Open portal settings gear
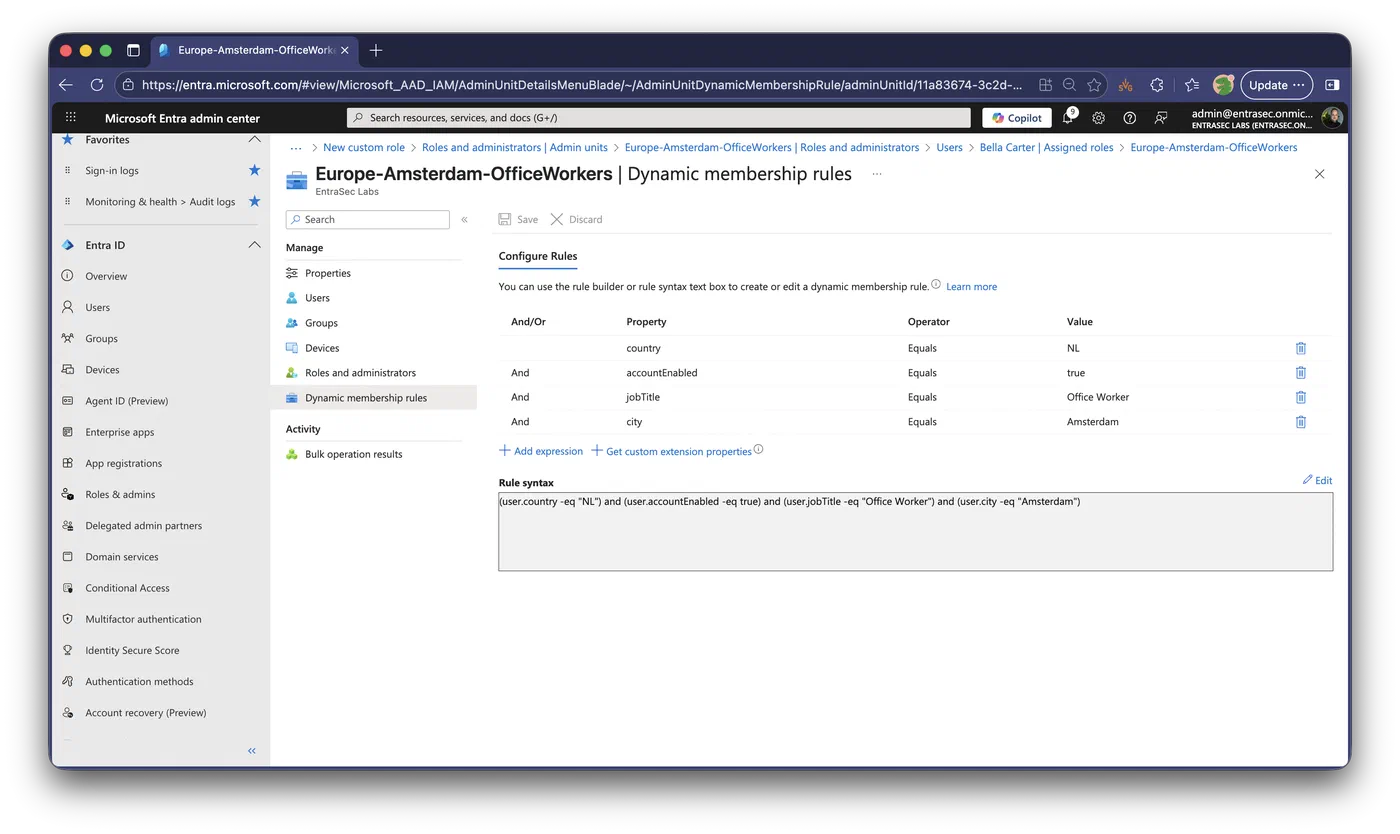Screen dimensions: 1400x834 1098,118
